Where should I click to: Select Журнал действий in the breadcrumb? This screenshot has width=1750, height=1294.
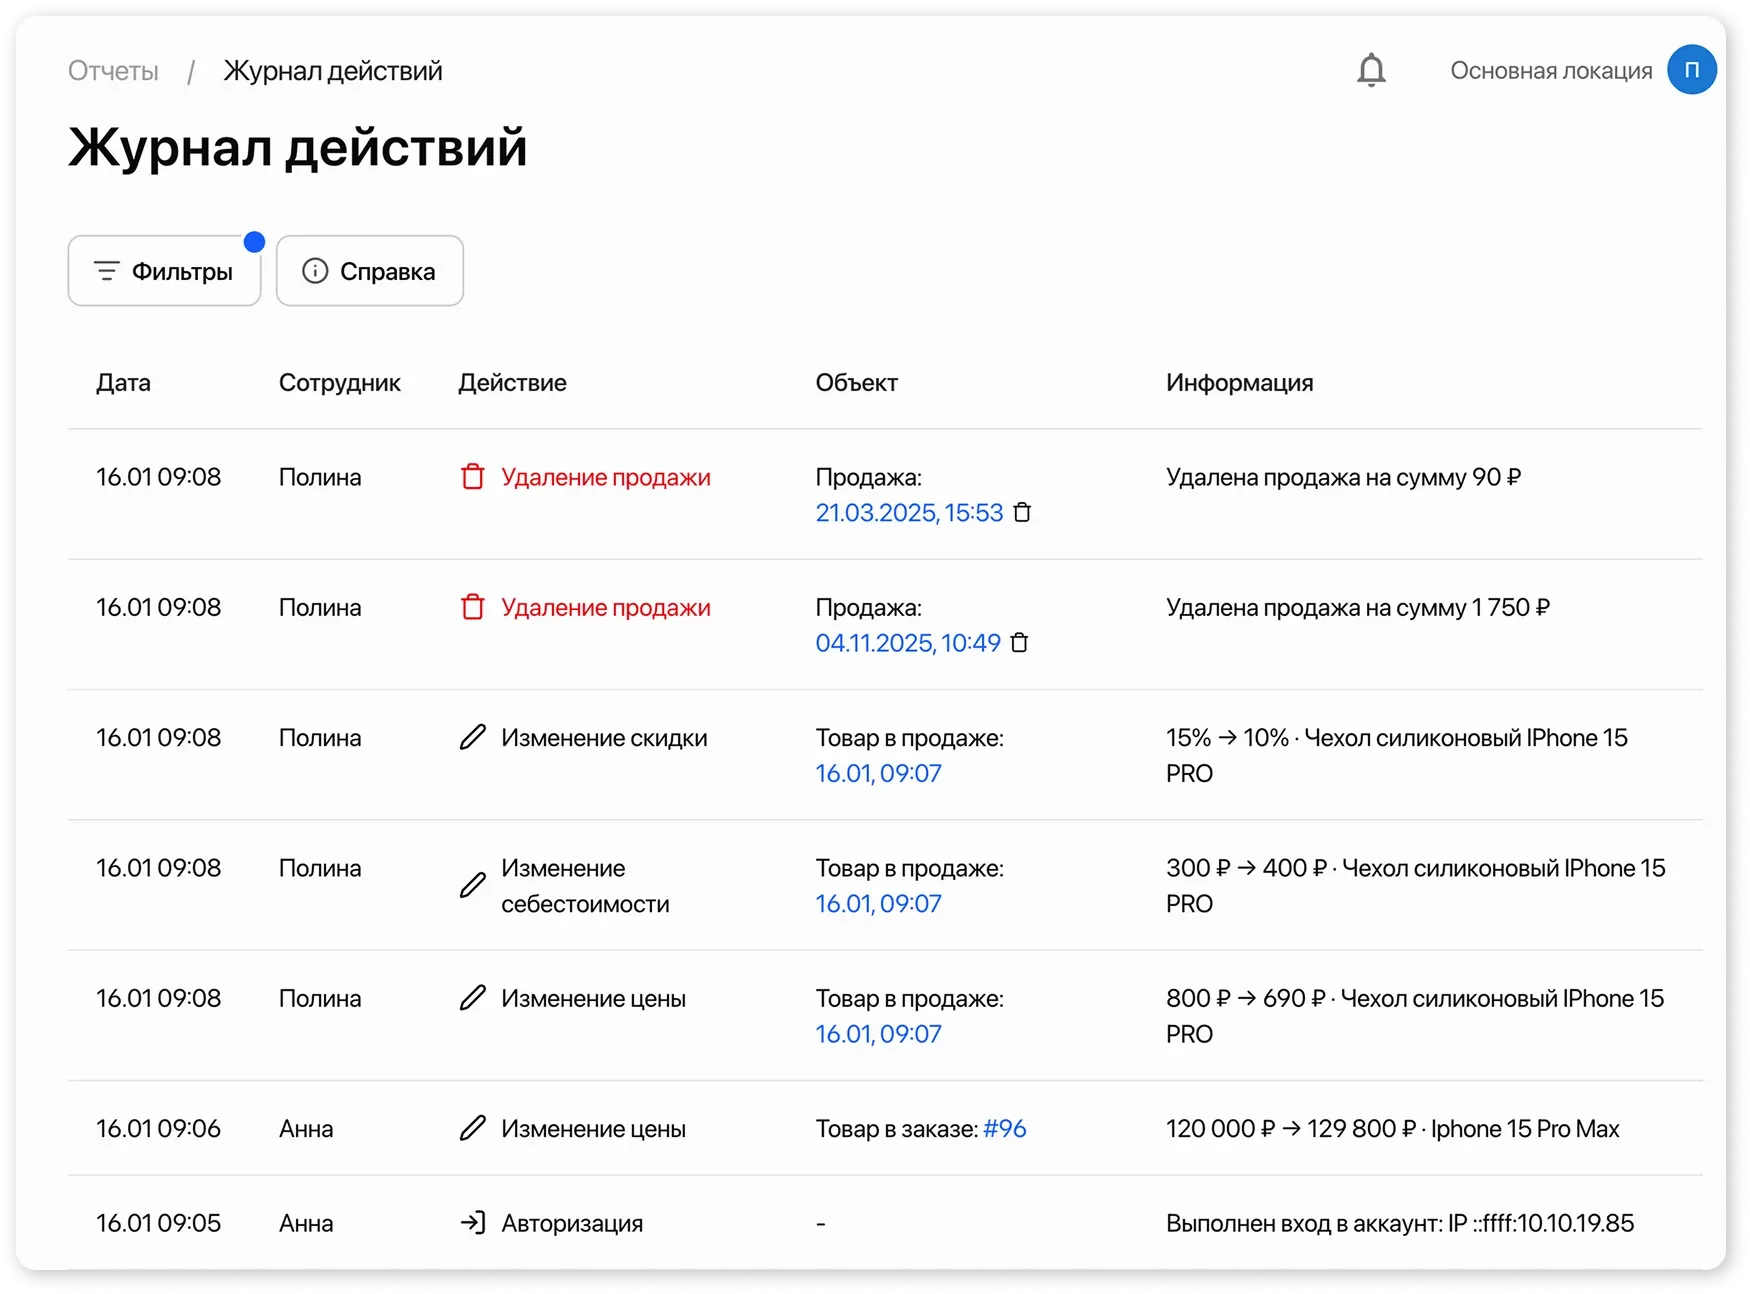point(332,70)
